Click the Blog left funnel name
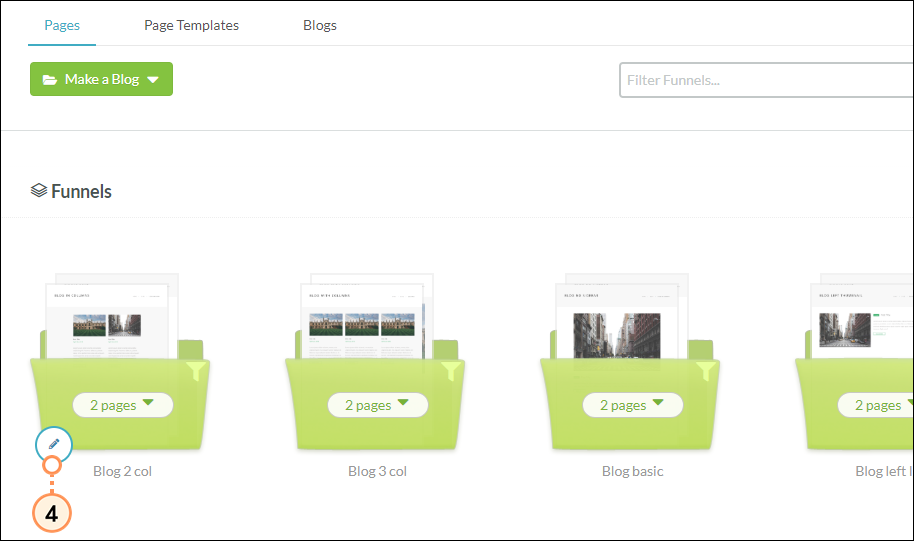This screenshot has height=541, width=914. pyautogui.click(x=884, y=471)
